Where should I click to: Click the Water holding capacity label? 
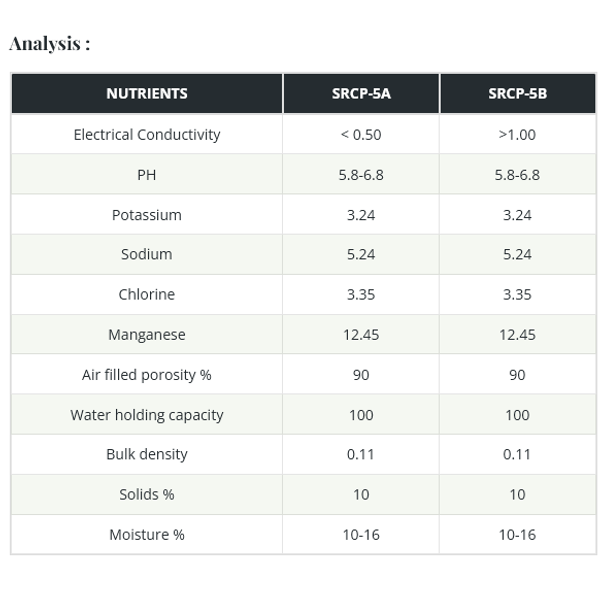point(147,415)
